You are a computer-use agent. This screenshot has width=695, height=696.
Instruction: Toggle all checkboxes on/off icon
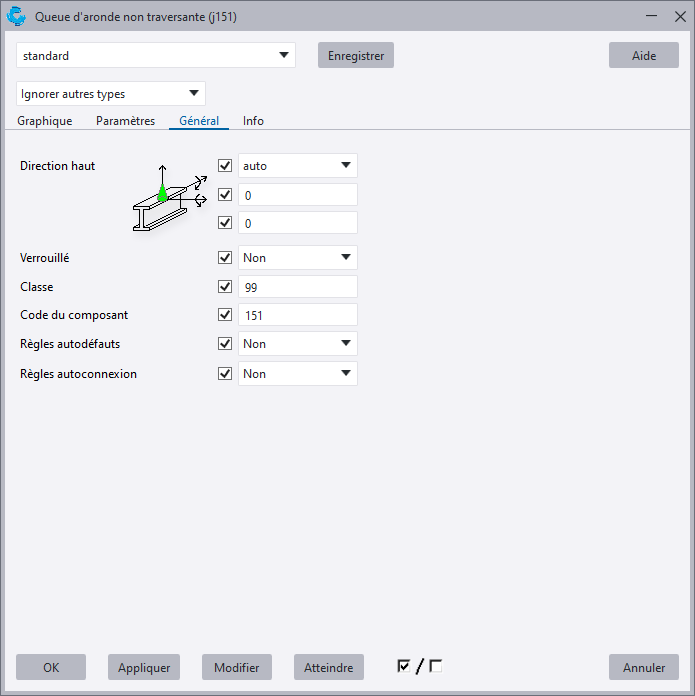point(419,666)
